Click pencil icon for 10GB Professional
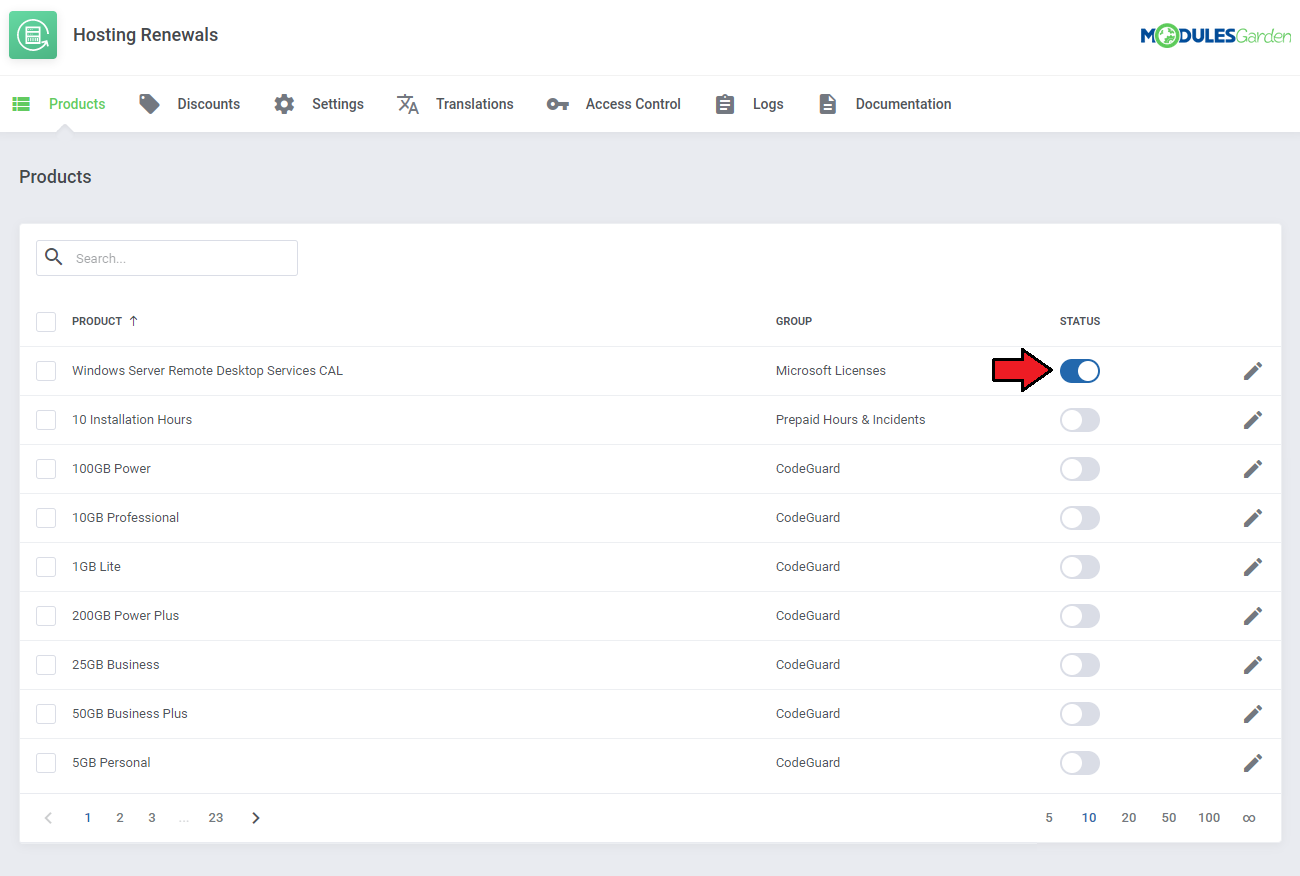This screenshot has width=1300, height=876. (1253, 518)
